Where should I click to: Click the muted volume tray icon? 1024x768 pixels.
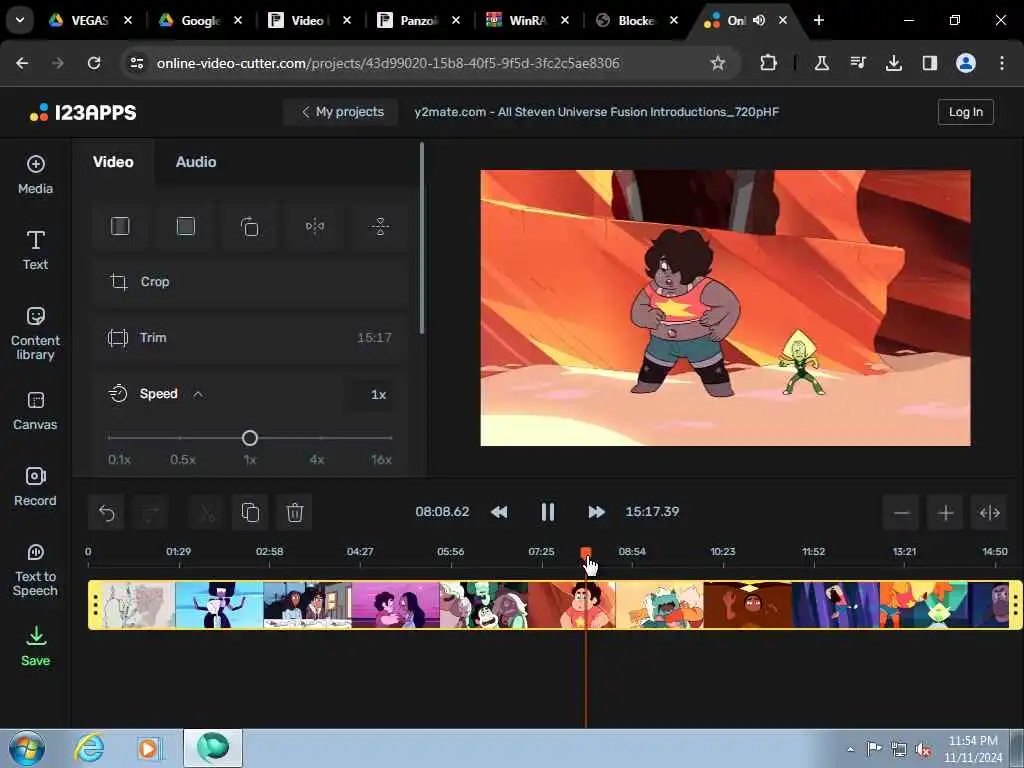[x=923, y=749]
